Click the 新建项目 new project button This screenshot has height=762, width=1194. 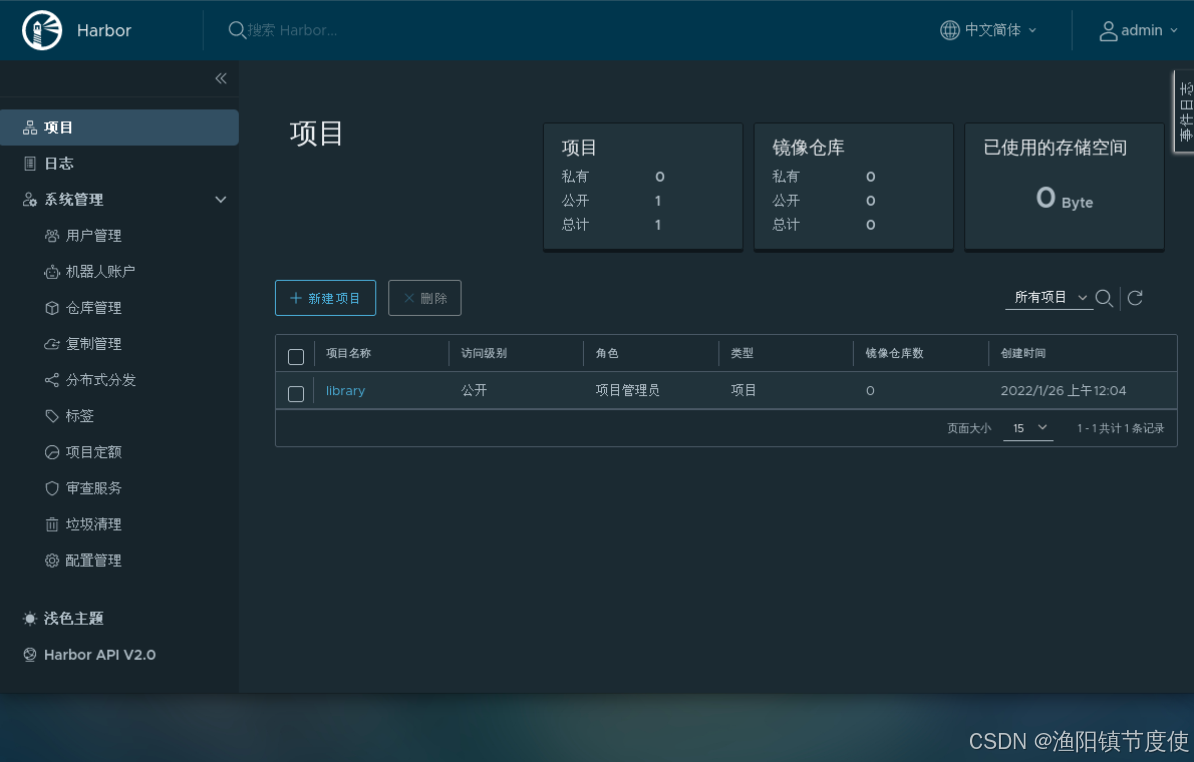point(325,297)
